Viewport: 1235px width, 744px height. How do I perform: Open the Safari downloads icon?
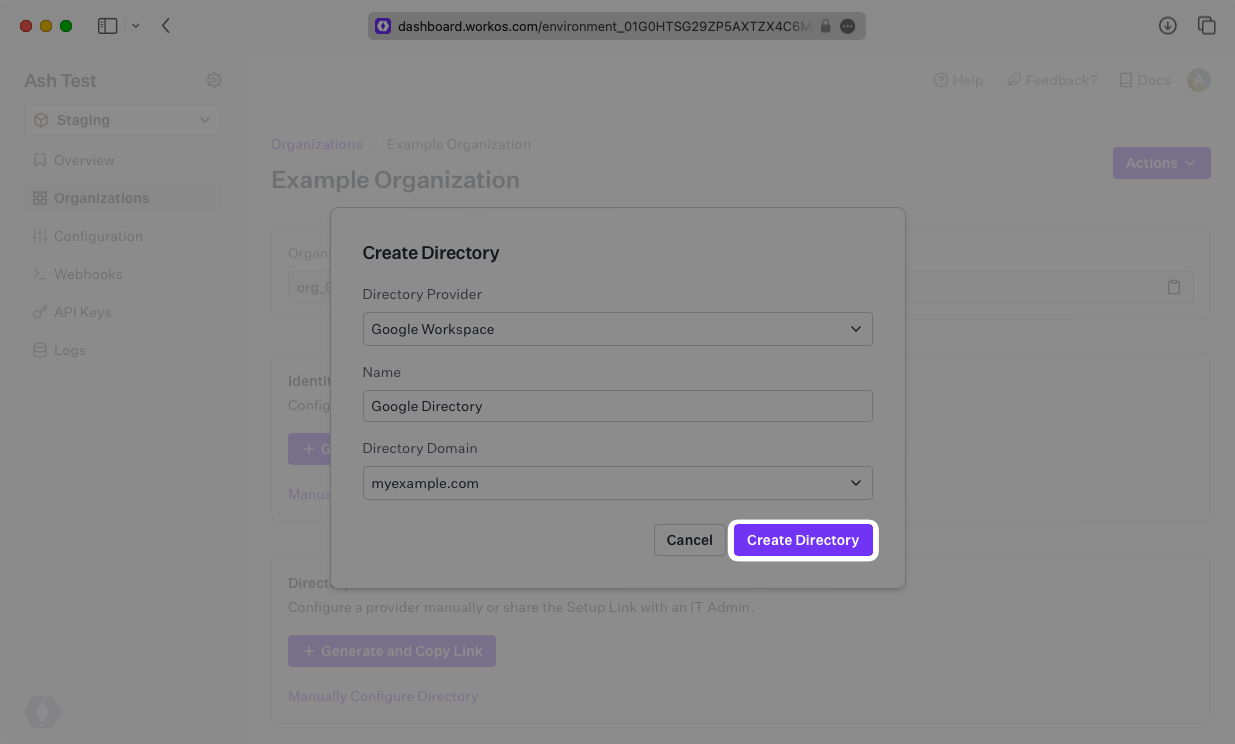tap(1167, 26)
